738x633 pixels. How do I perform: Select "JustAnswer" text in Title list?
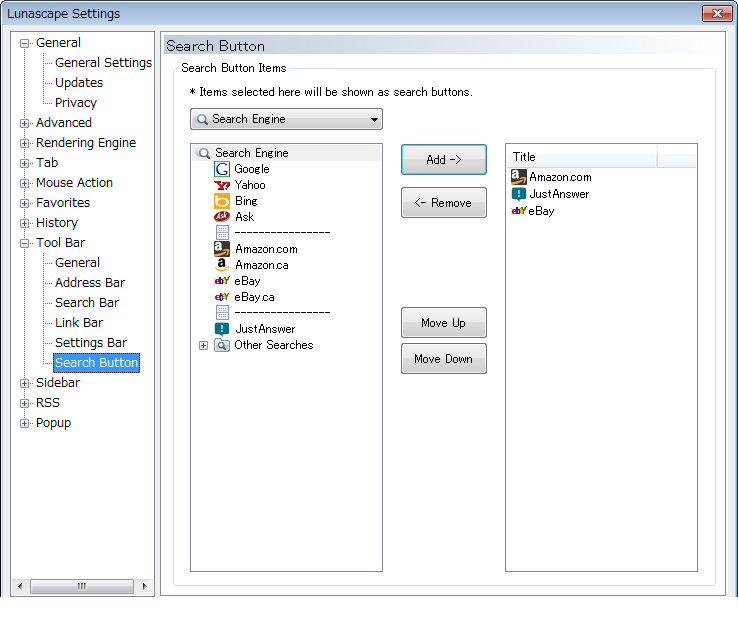559,194
